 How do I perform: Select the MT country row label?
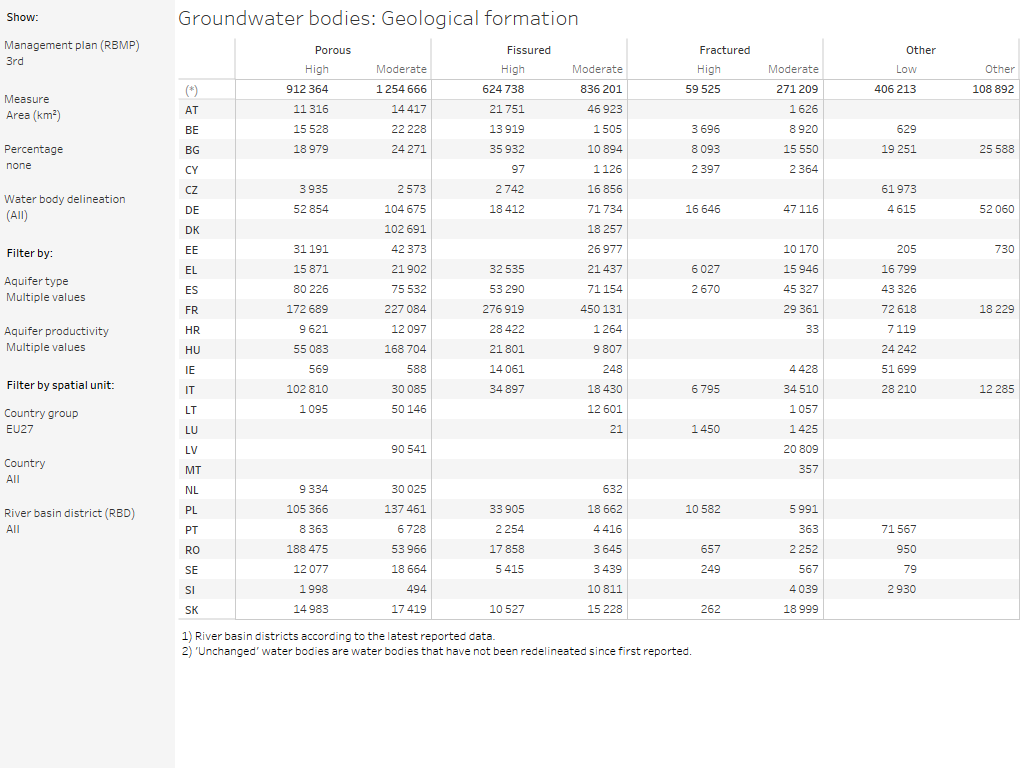(193, 470)
